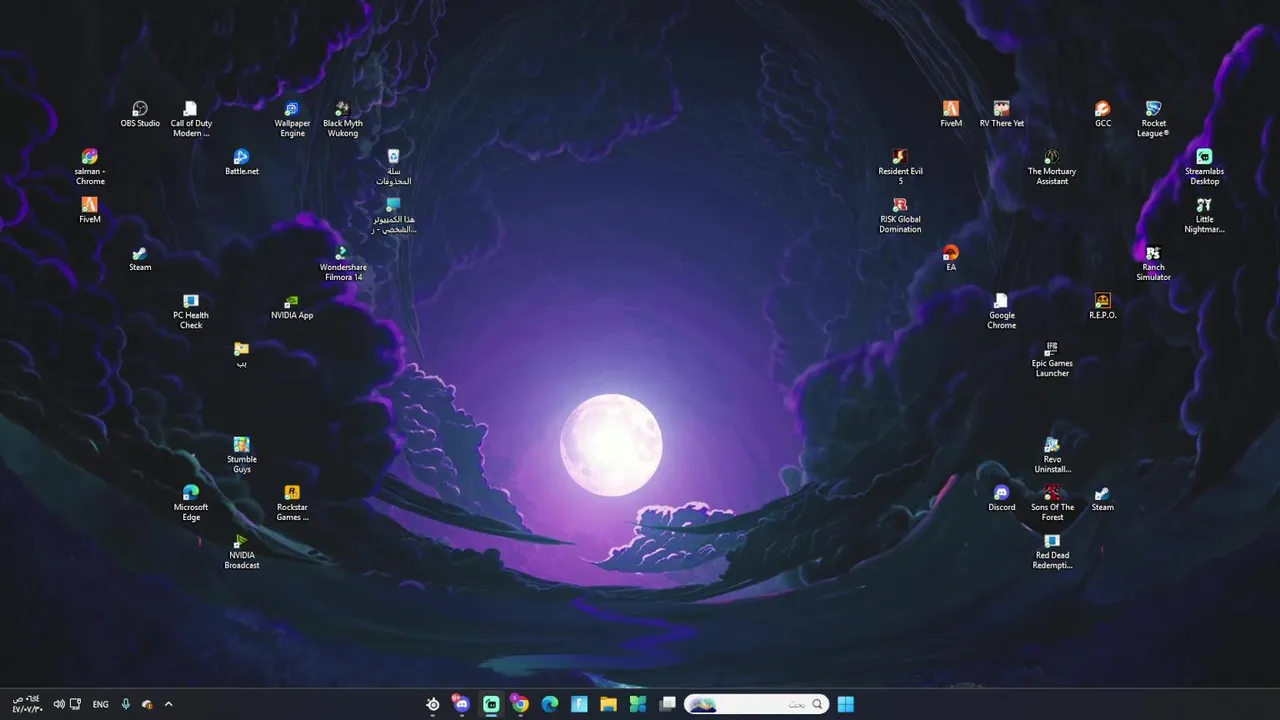The image size is (1280, 720).
Task: Select the Recycle Bin icon on the desktop
Action: pos(393,167)
